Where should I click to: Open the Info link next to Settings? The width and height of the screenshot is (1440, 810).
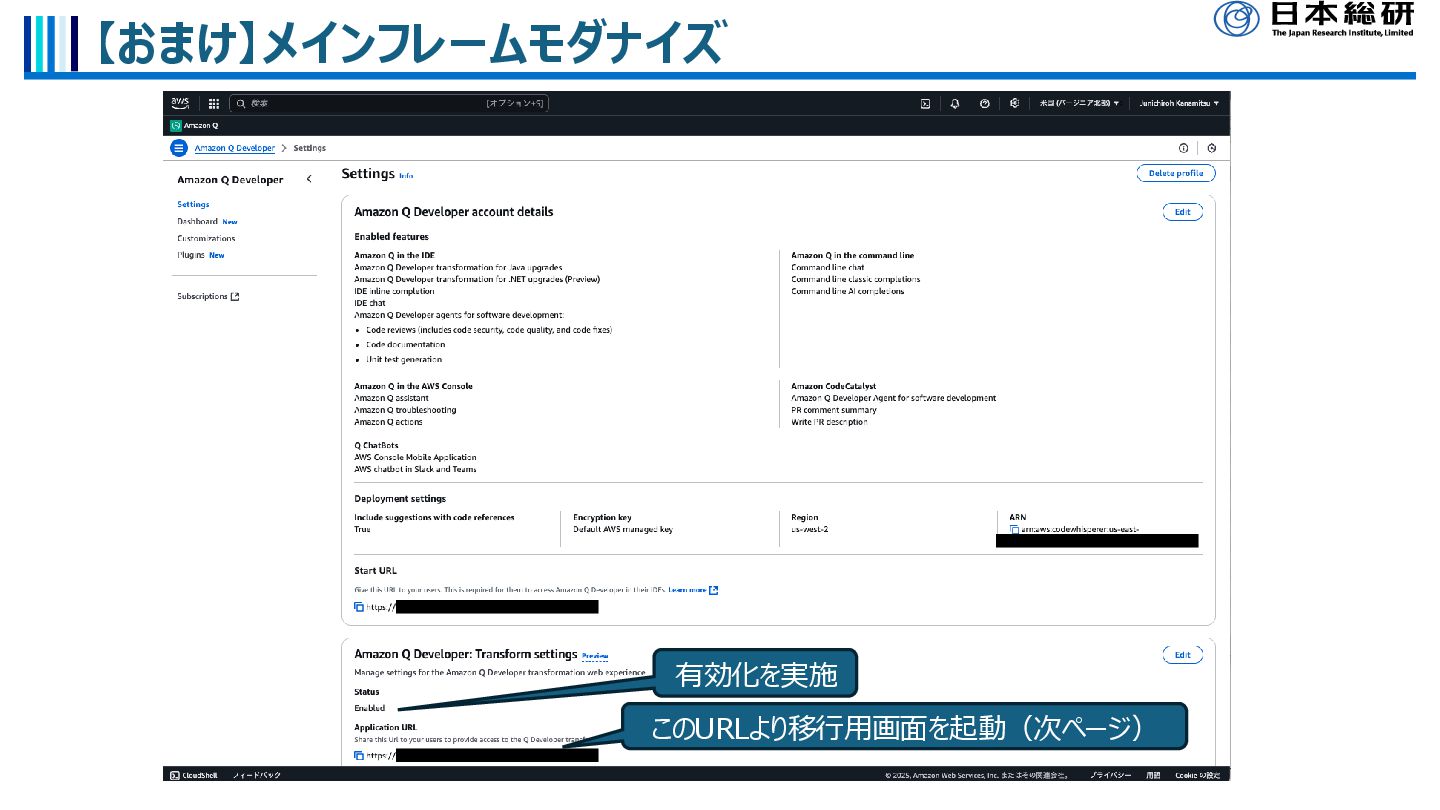point(406,175)
